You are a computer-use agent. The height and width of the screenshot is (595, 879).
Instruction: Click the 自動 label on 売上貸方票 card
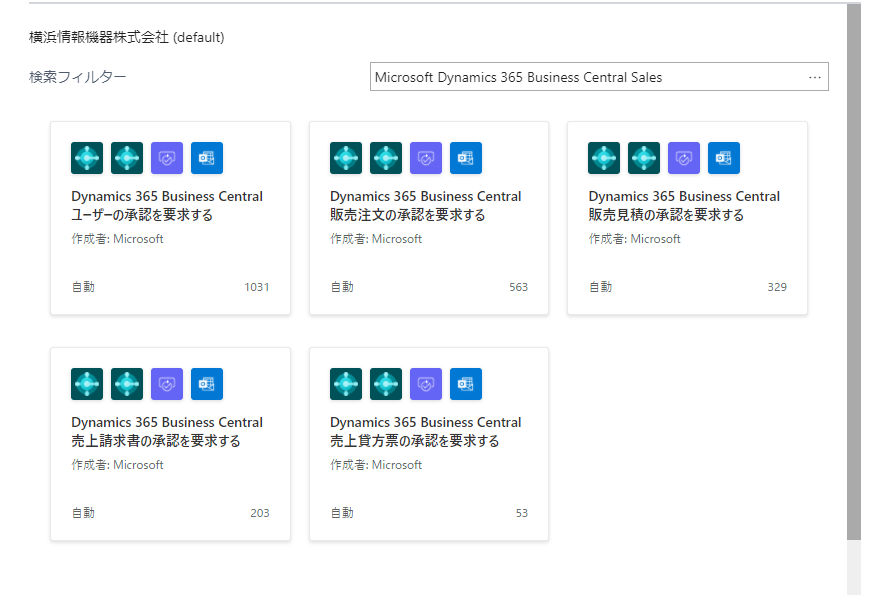click(342, 513)
